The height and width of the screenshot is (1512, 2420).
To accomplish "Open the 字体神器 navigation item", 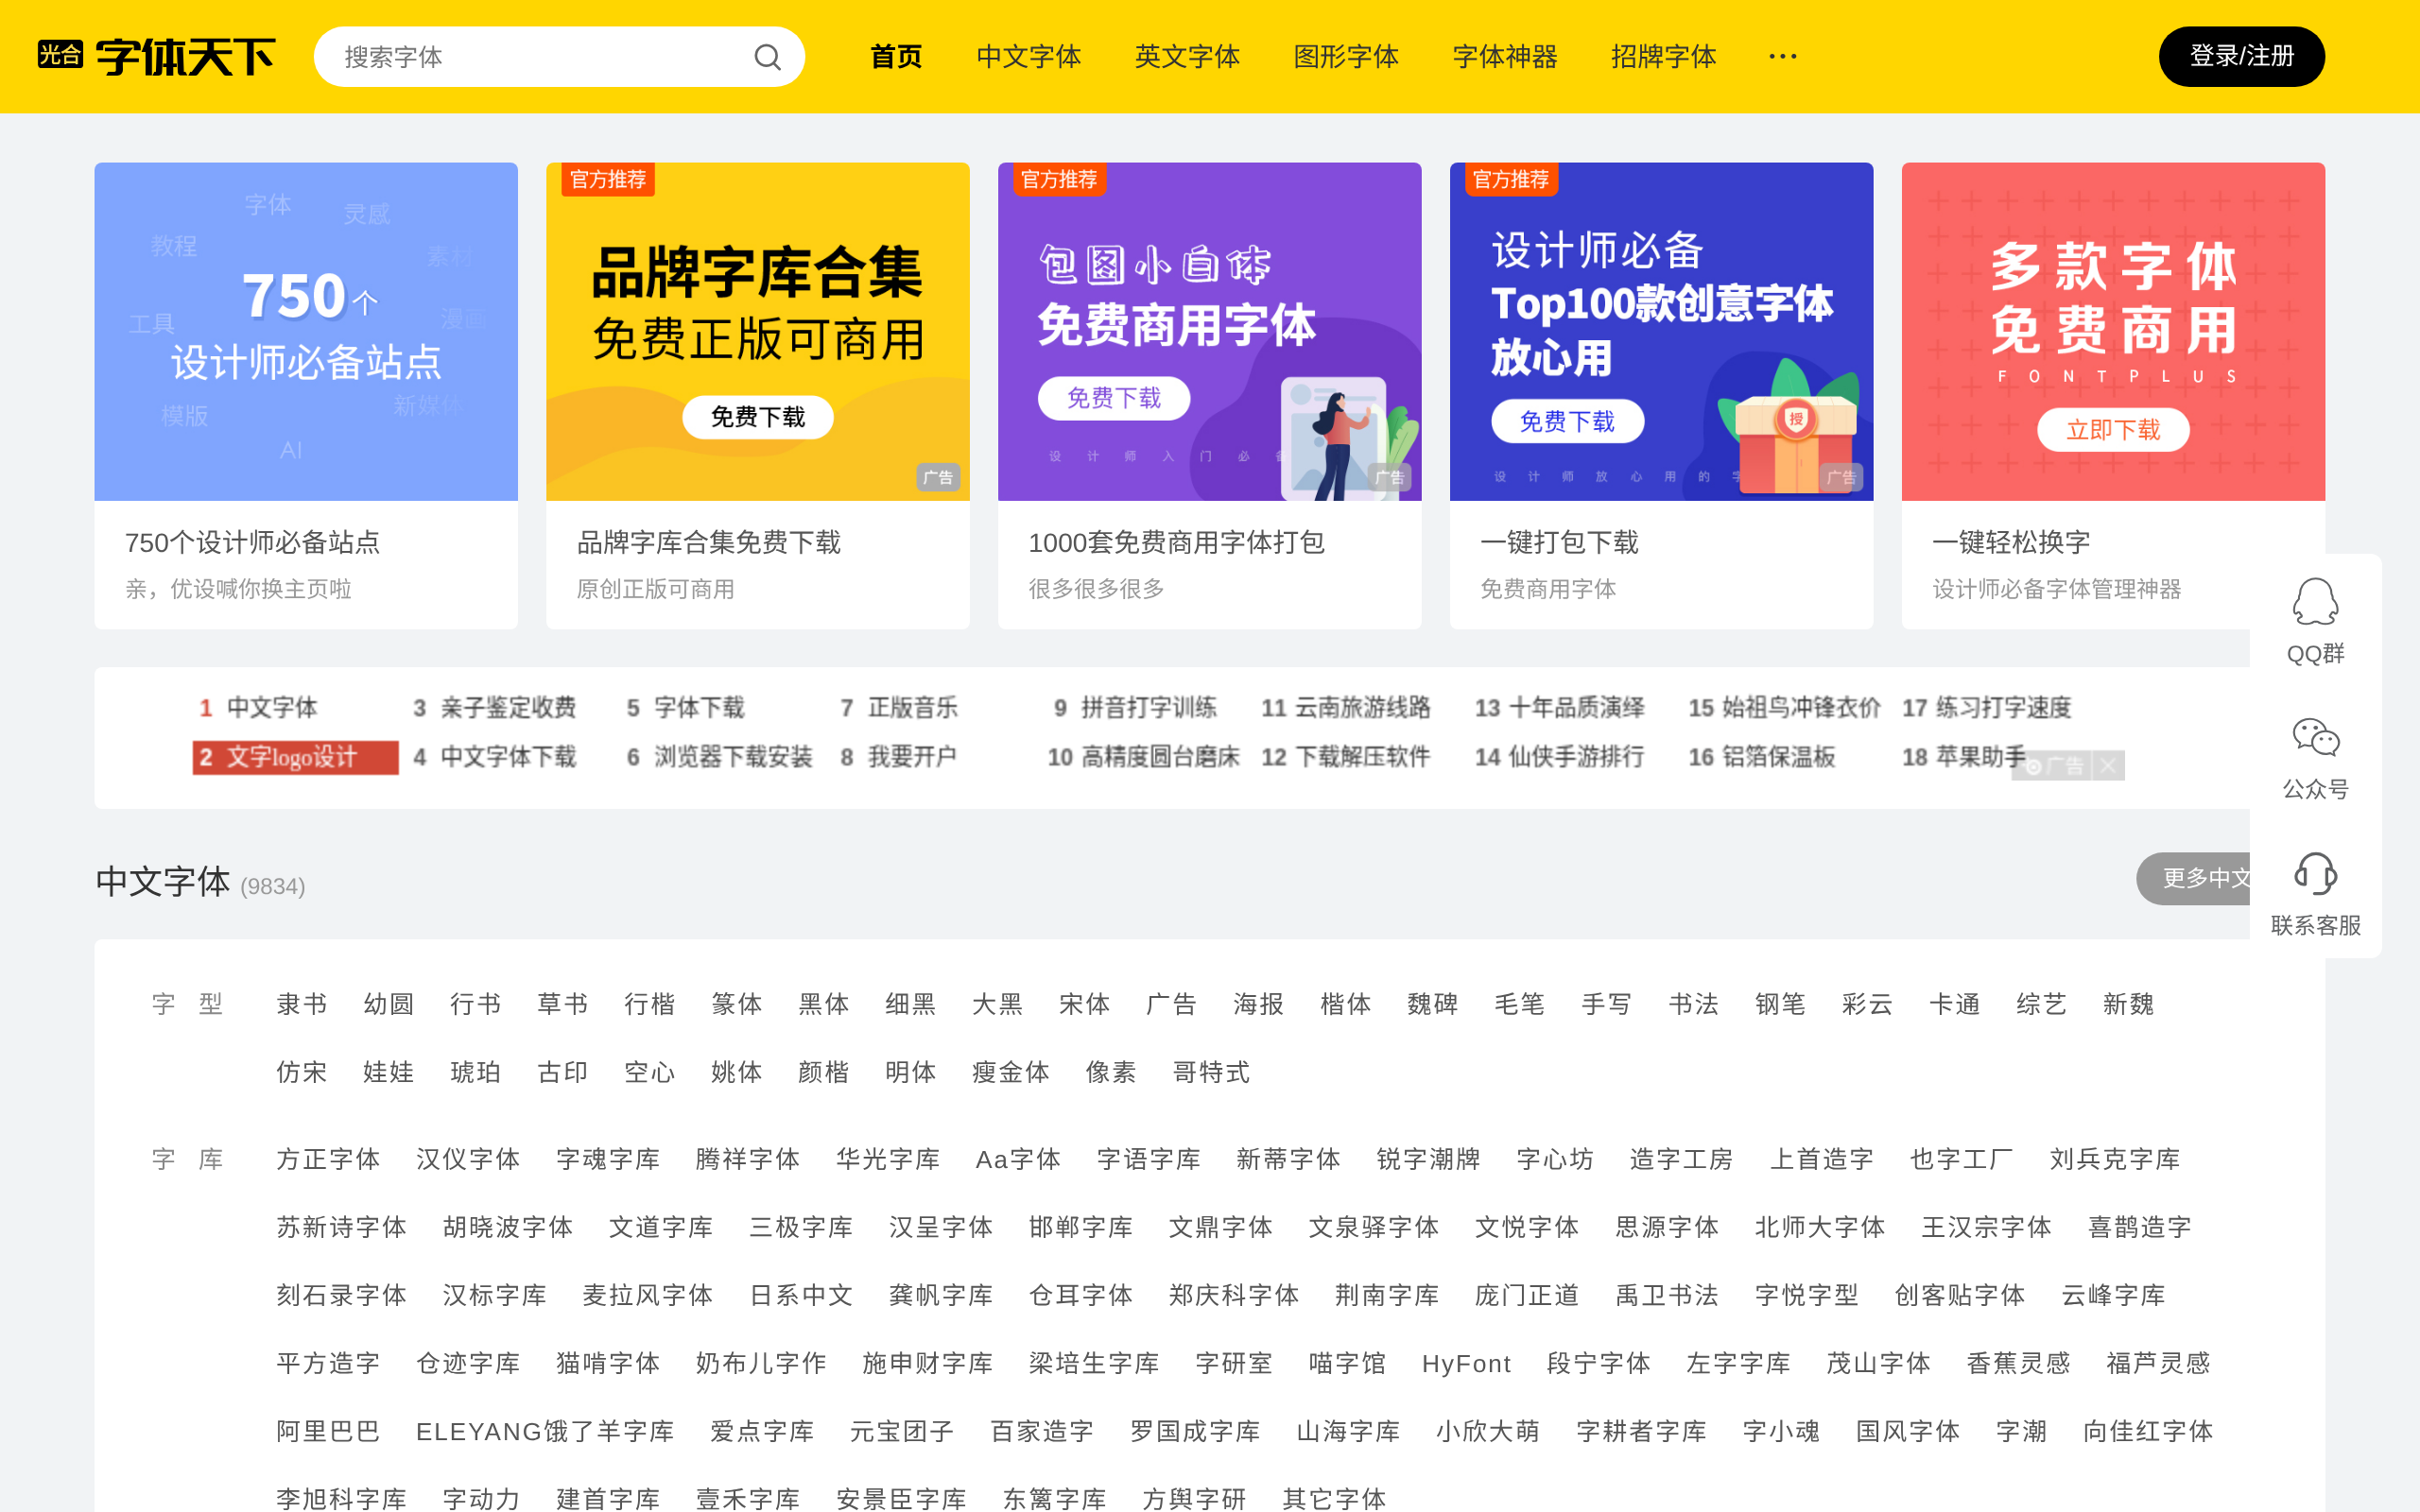I will coord(1505,57).
